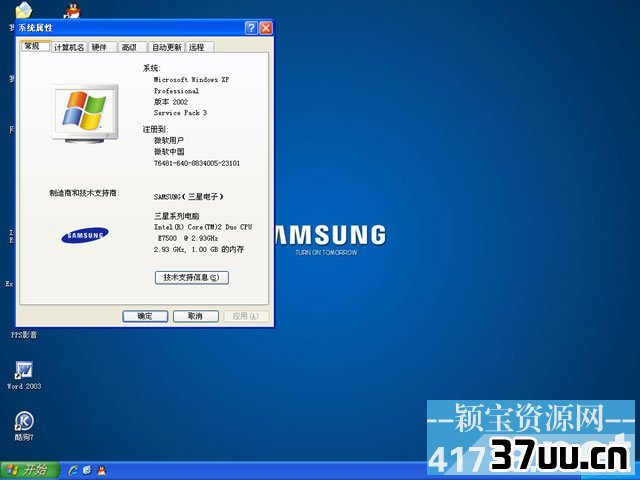The image size is (640, 480).
Task: Open the QQ penguin desktop icon
Action: (73, 10)
